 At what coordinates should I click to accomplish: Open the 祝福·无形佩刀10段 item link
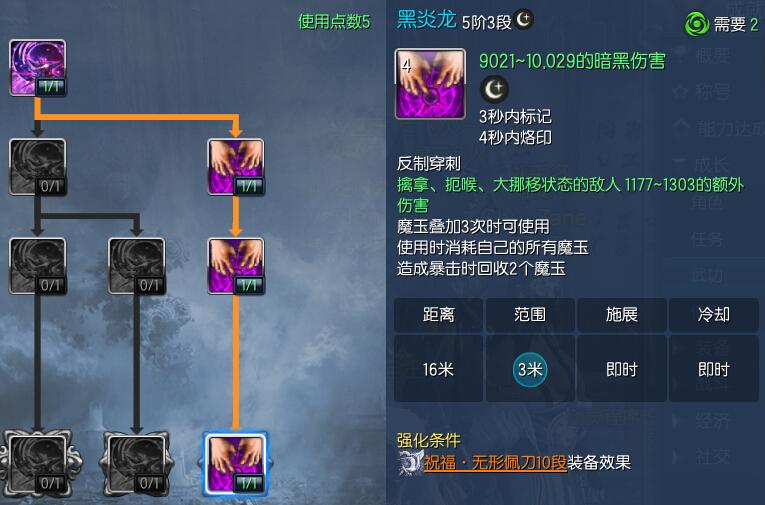(495, 463)
